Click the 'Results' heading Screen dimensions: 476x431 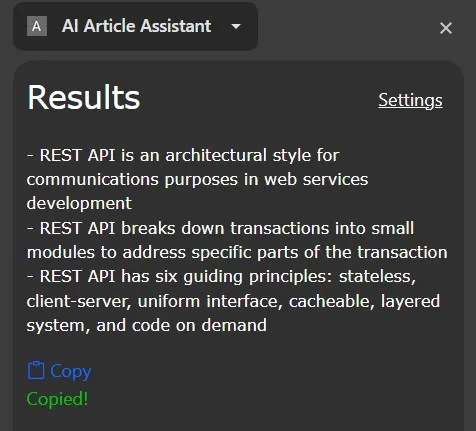83,97
